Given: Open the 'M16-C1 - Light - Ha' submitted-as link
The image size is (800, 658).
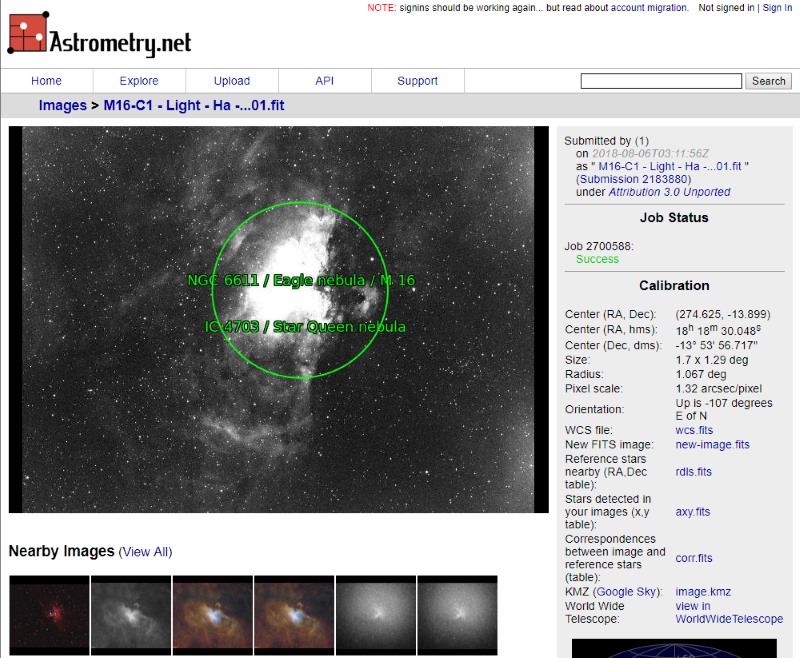Looking at the screenshot, I should click(669, 166).
